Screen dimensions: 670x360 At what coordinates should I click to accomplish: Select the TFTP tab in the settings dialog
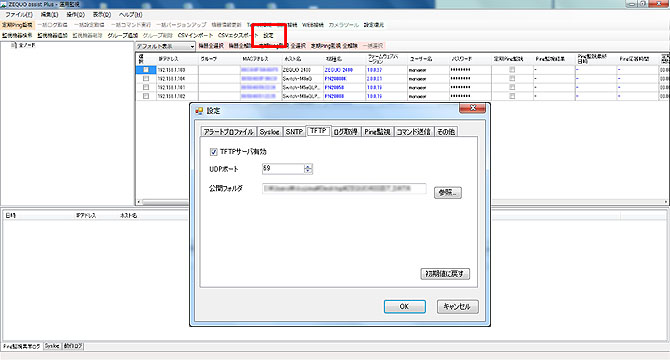coord(318,131)
